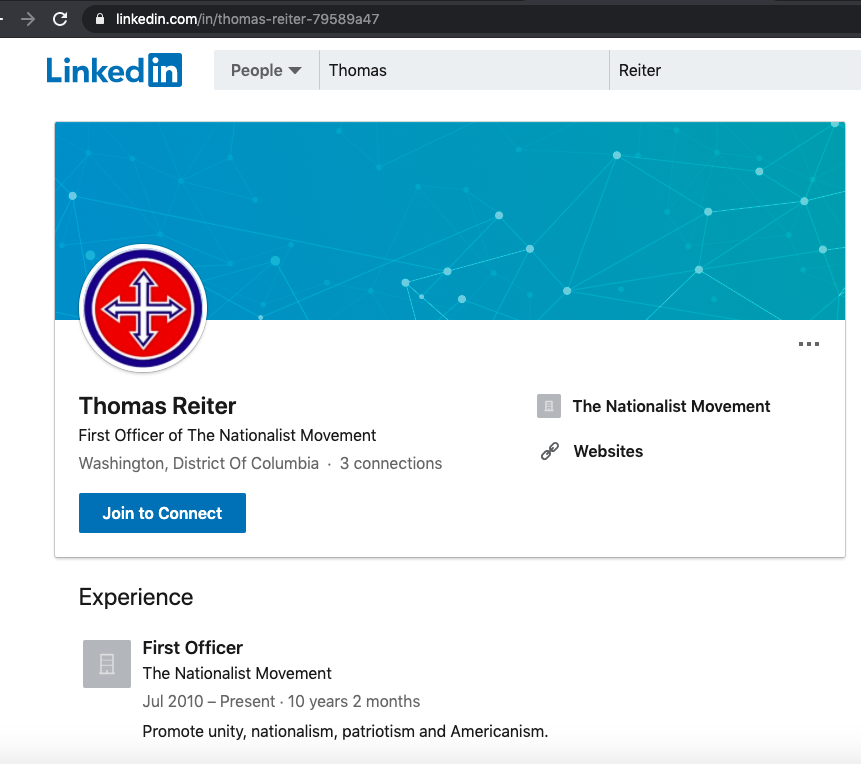Open the Websites link
This screenshot has width=861, height=764.
click(608, 451)
